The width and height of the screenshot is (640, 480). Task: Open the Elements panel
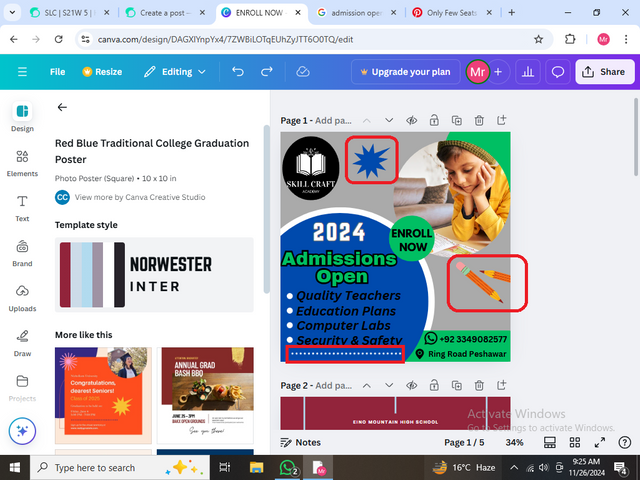pyautogui.click(x=22, y=163)
